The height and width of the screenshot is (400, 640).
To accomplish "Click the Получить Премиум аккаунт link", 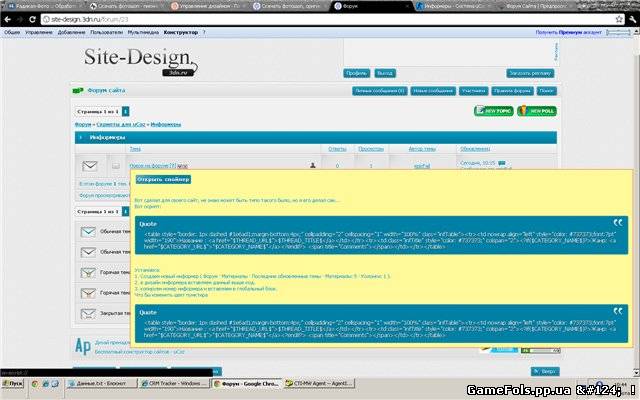I will [x=569, y=32].
